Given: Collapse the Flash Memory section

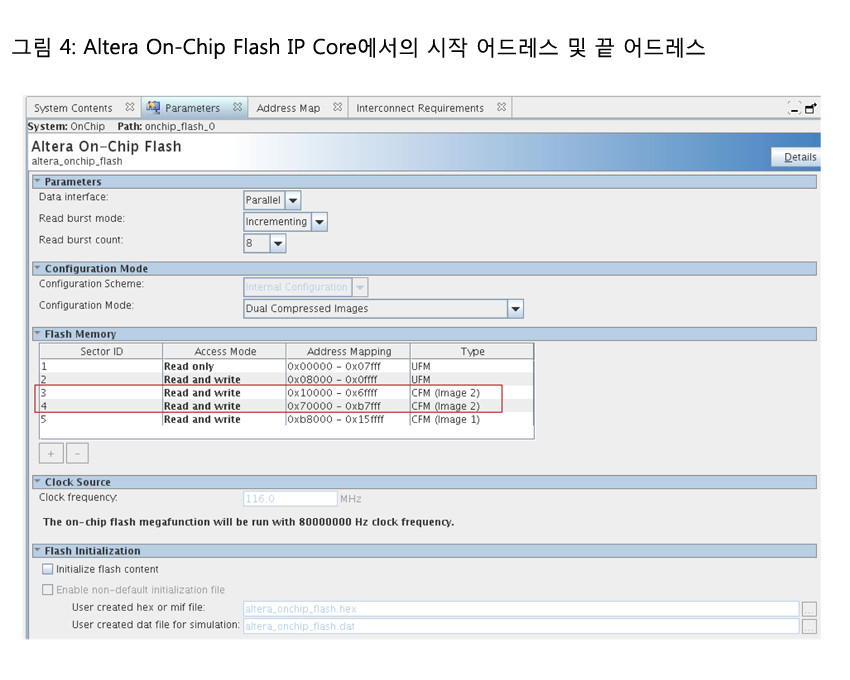Looking at the screenshot, I should [38, 334].
